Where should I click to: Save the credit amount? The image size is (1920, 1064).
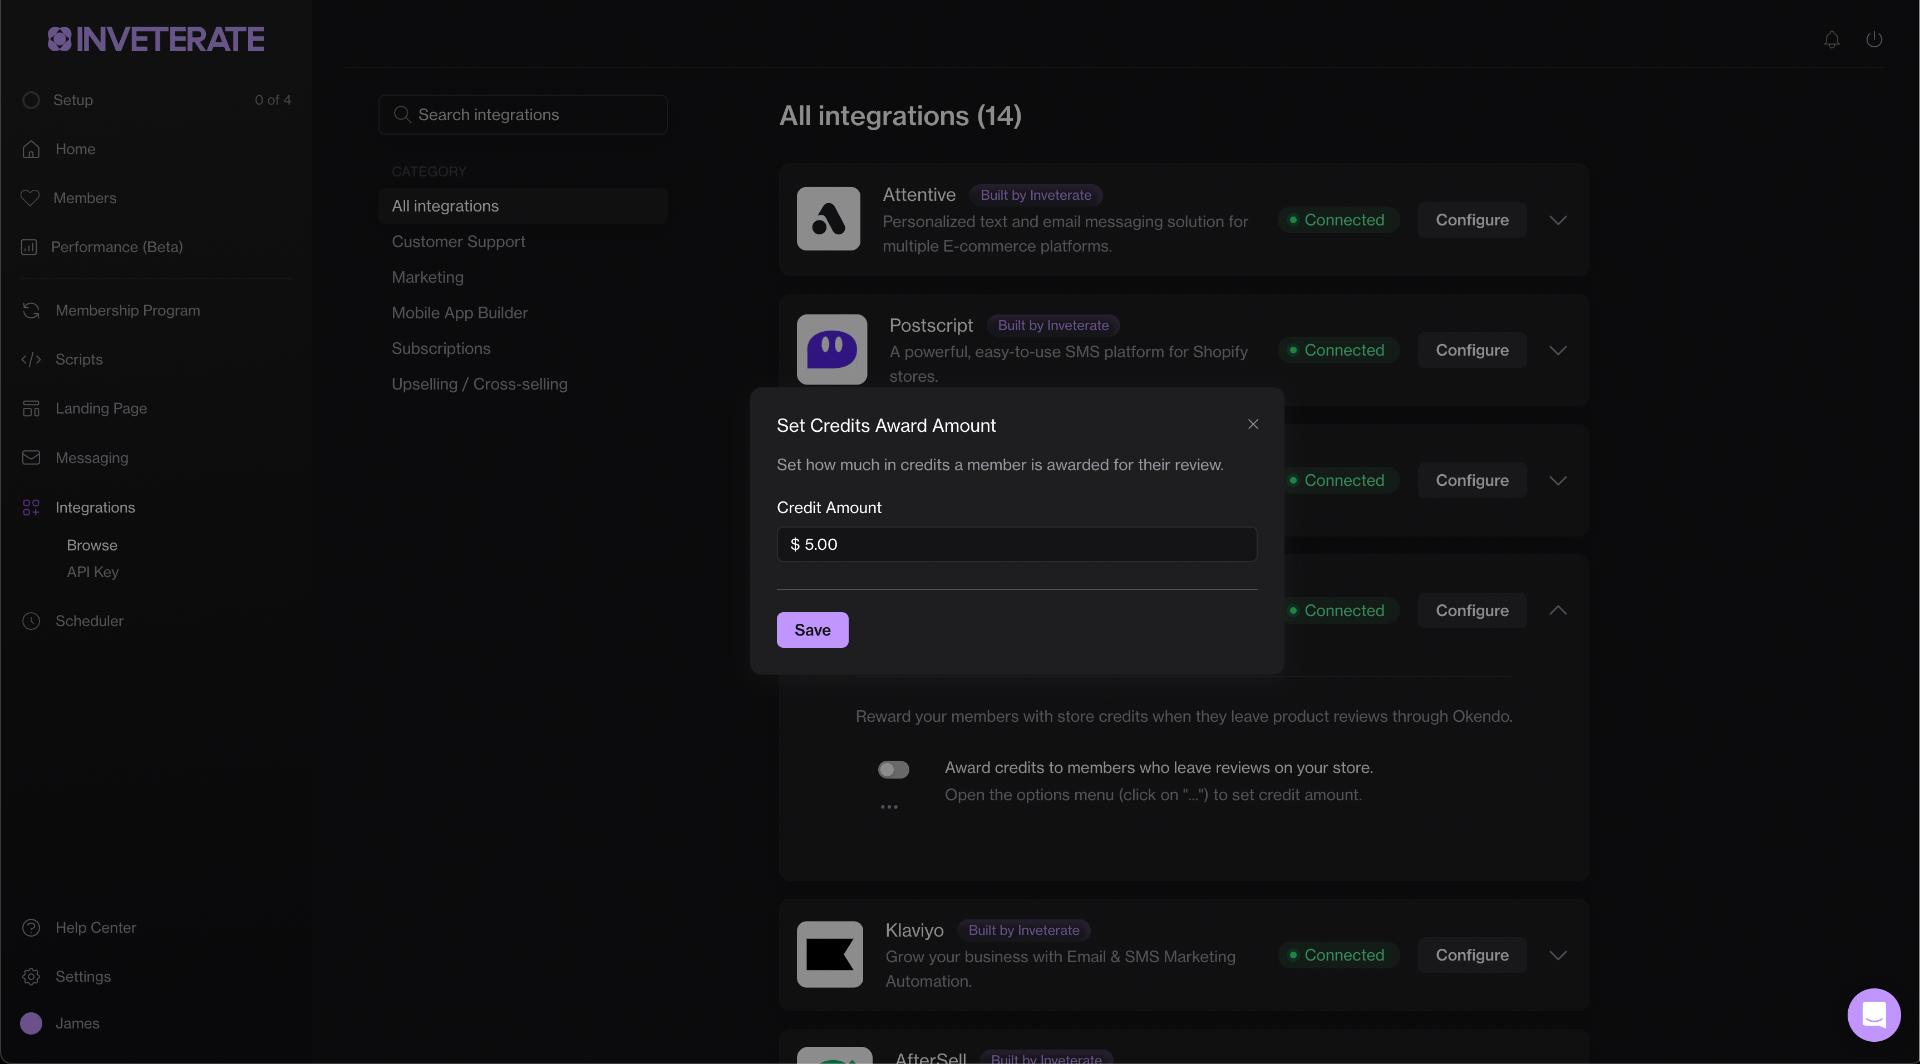tap(812, 630)
